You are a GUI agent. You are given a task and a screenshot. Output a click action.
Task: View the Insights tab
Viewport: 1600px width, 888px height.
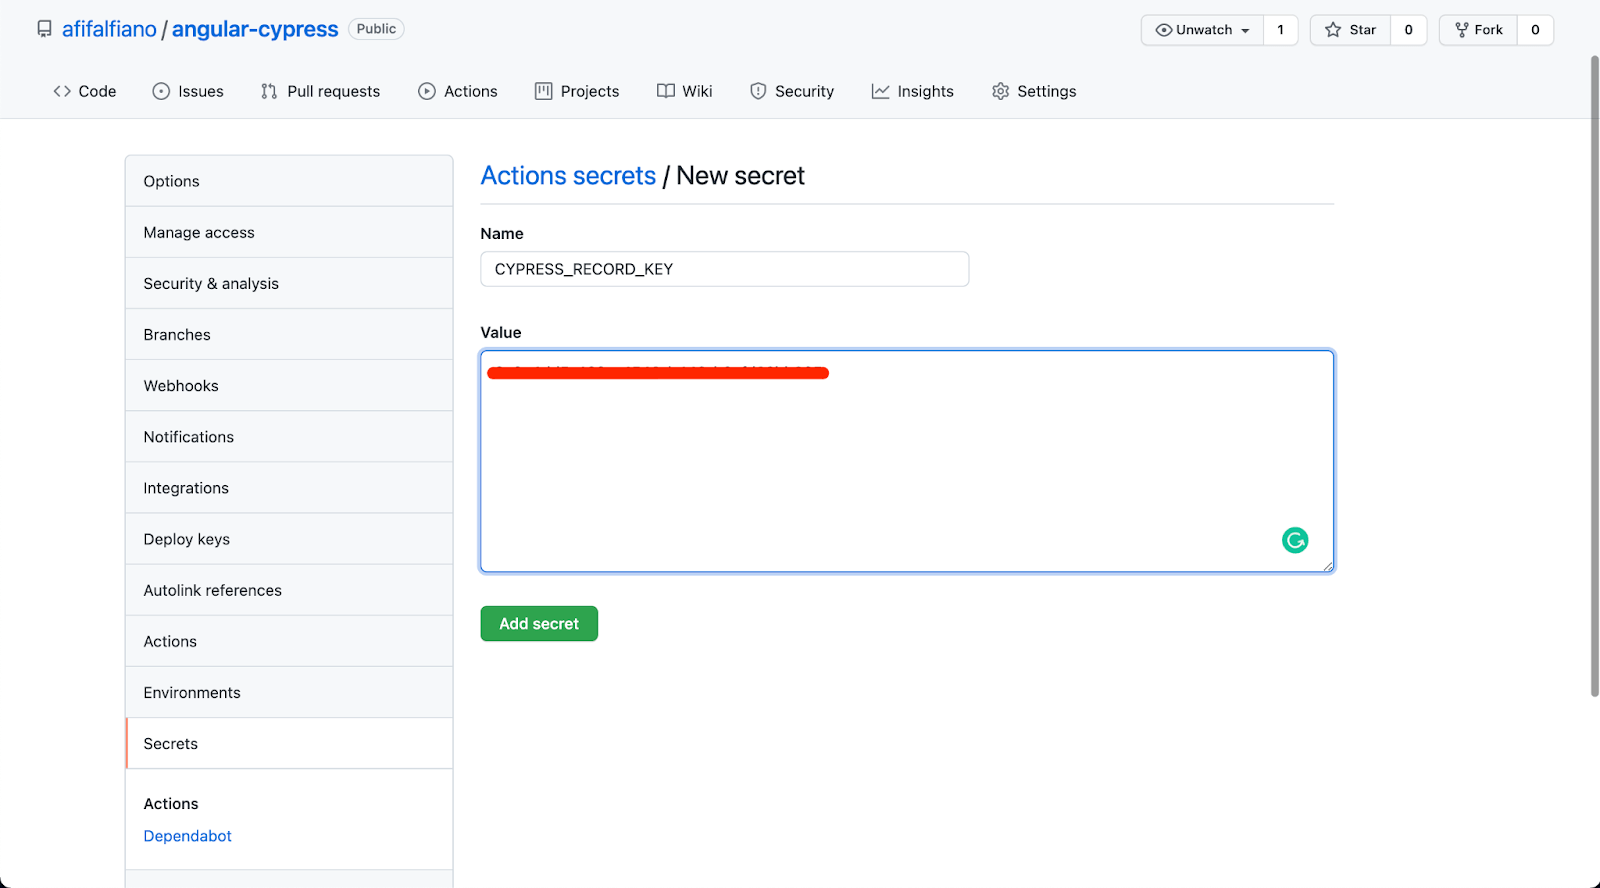click(x=913, y=91)
